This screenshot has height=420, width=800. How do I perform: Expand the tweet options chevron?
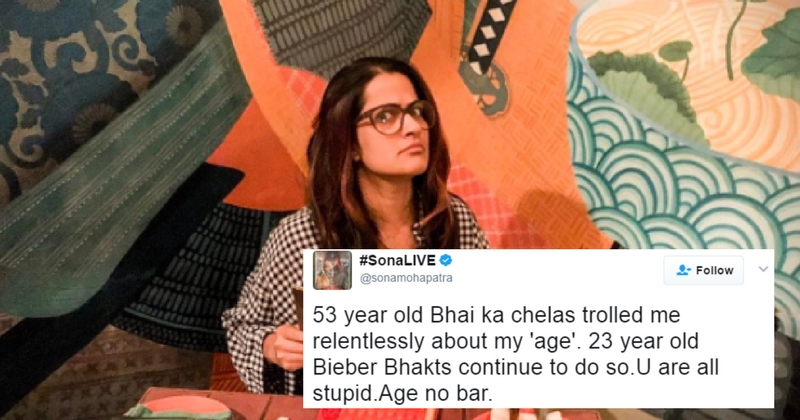[x=763, y=269]
